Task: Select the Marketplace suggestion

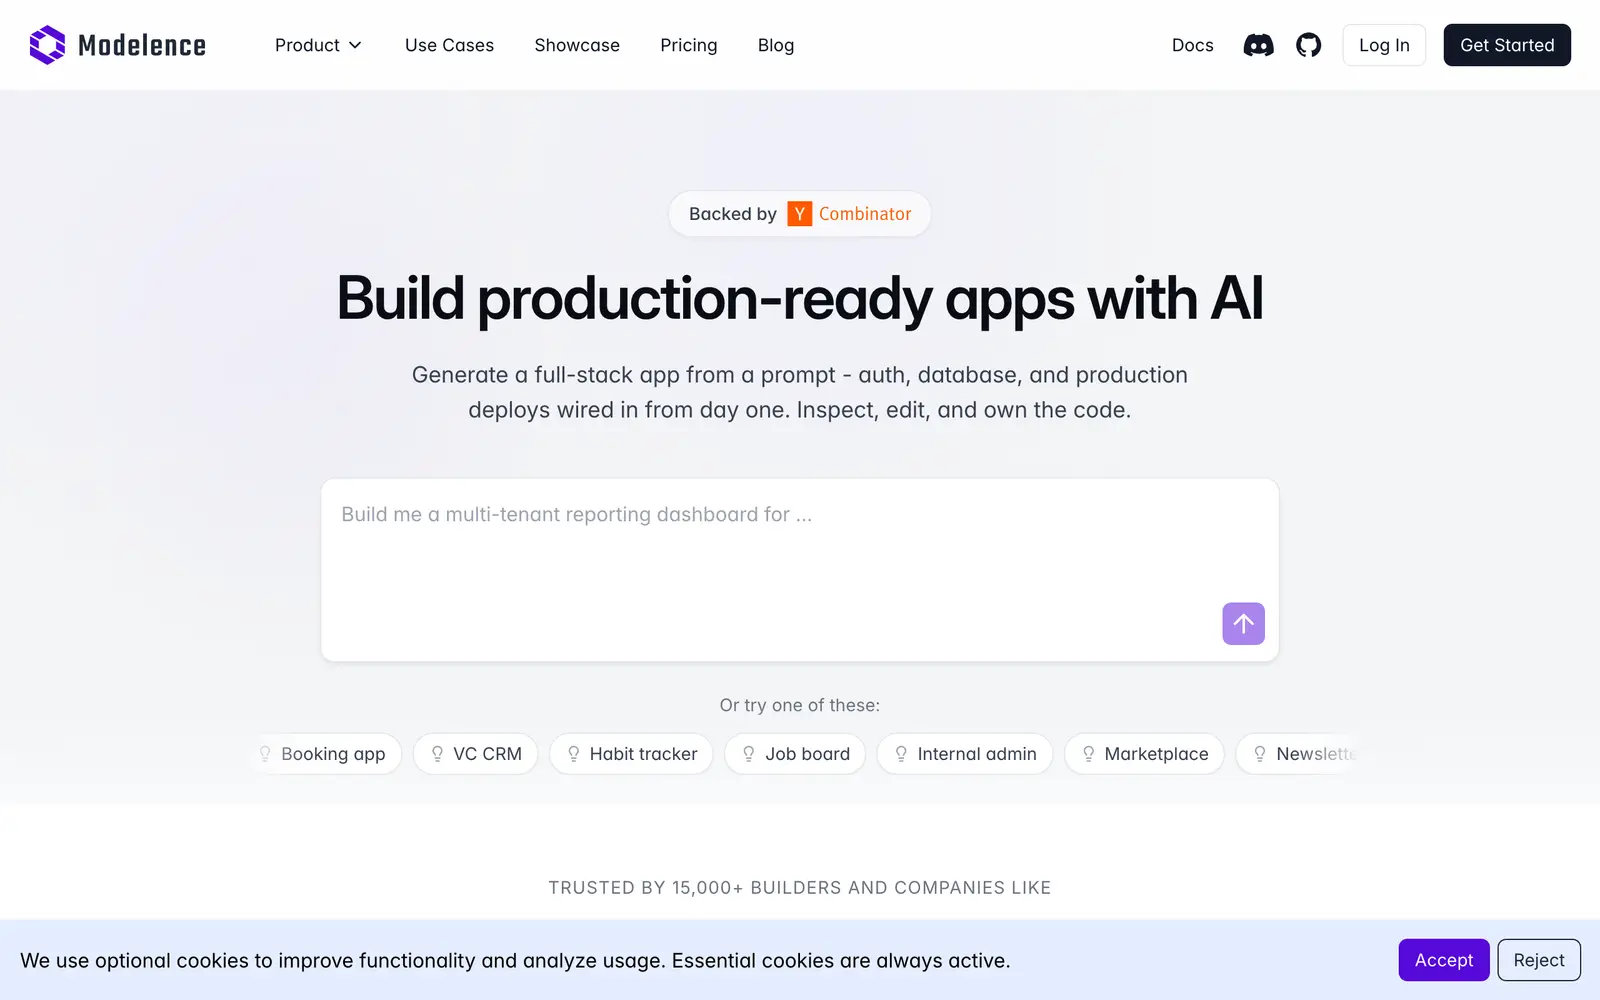Action: point(1144,754)
